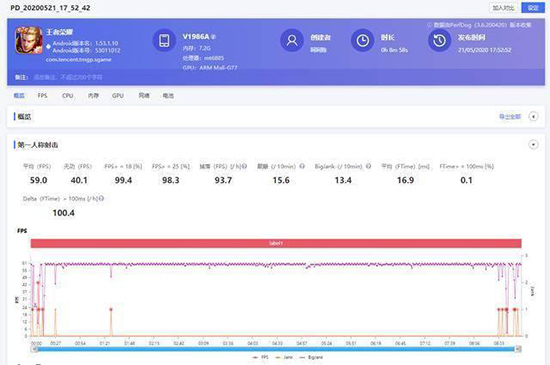Click the clock duration icon
Viewport: 550px width, 365px height.
362,40
